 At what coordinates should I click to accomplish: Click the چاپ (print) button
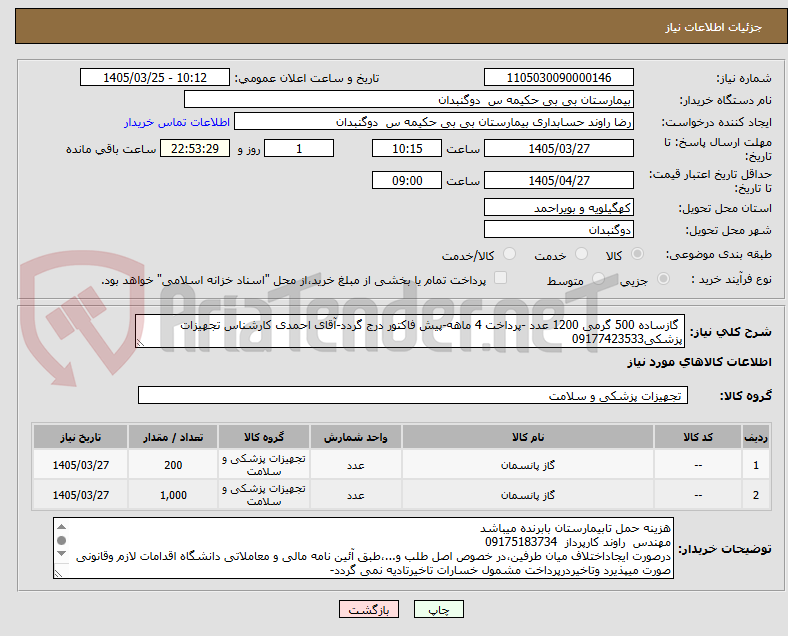(x=439, y=609)
